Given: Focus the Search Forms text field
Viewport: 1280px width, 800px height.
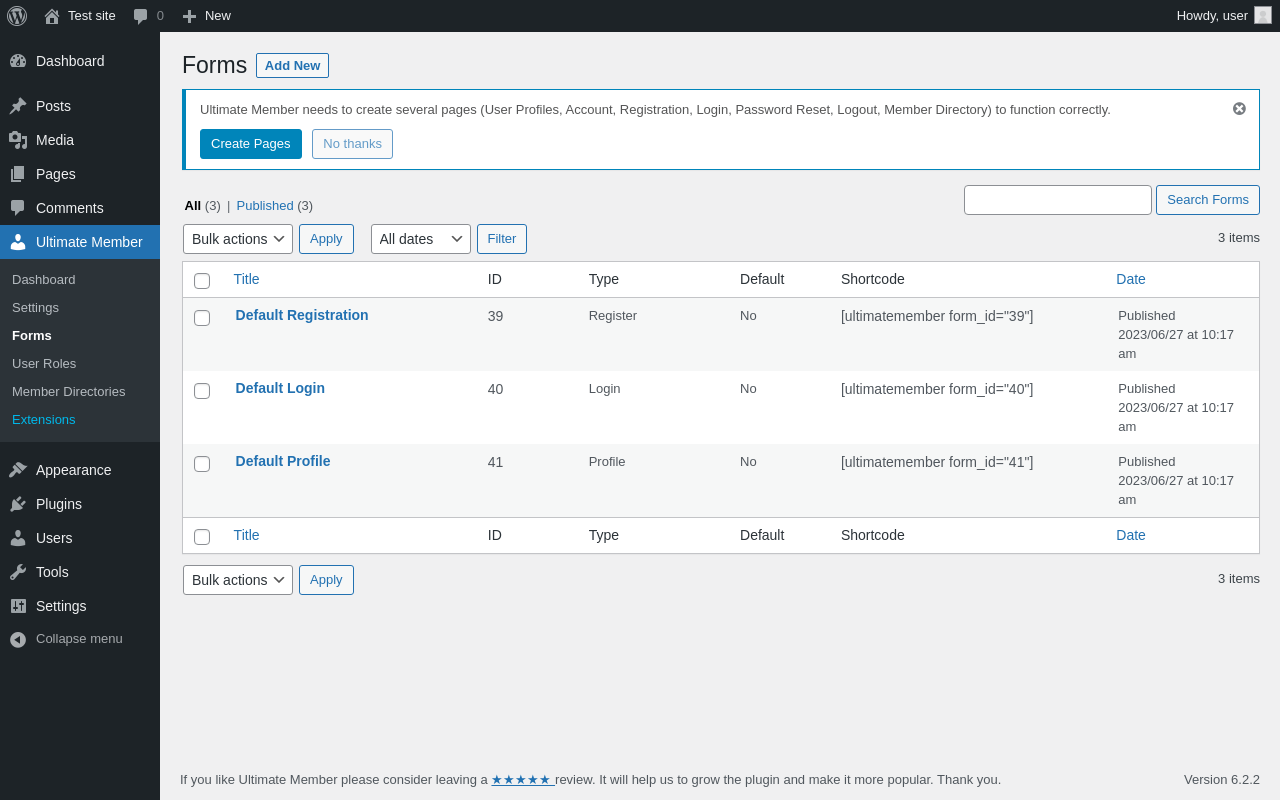Looking at the screenshot, I should click(1057, 200).
